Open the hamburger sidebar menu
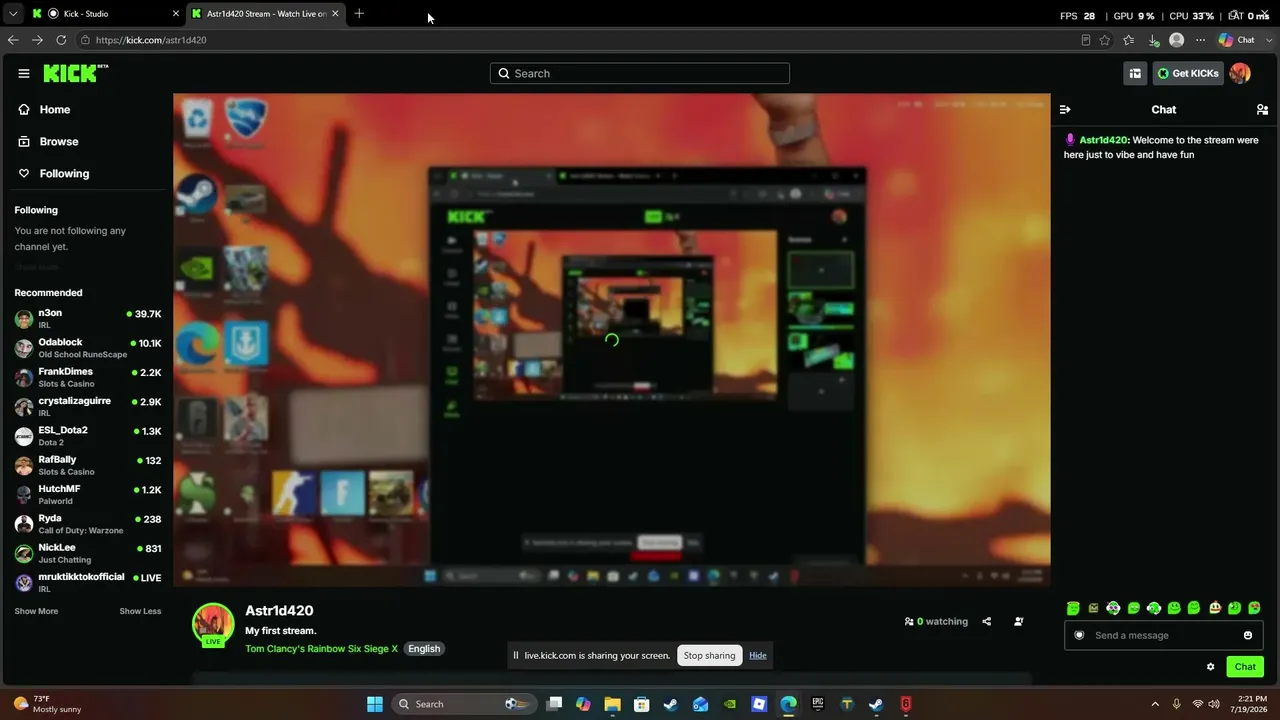The height and width of the screenshot is (720, 1280). pos(24,73)
